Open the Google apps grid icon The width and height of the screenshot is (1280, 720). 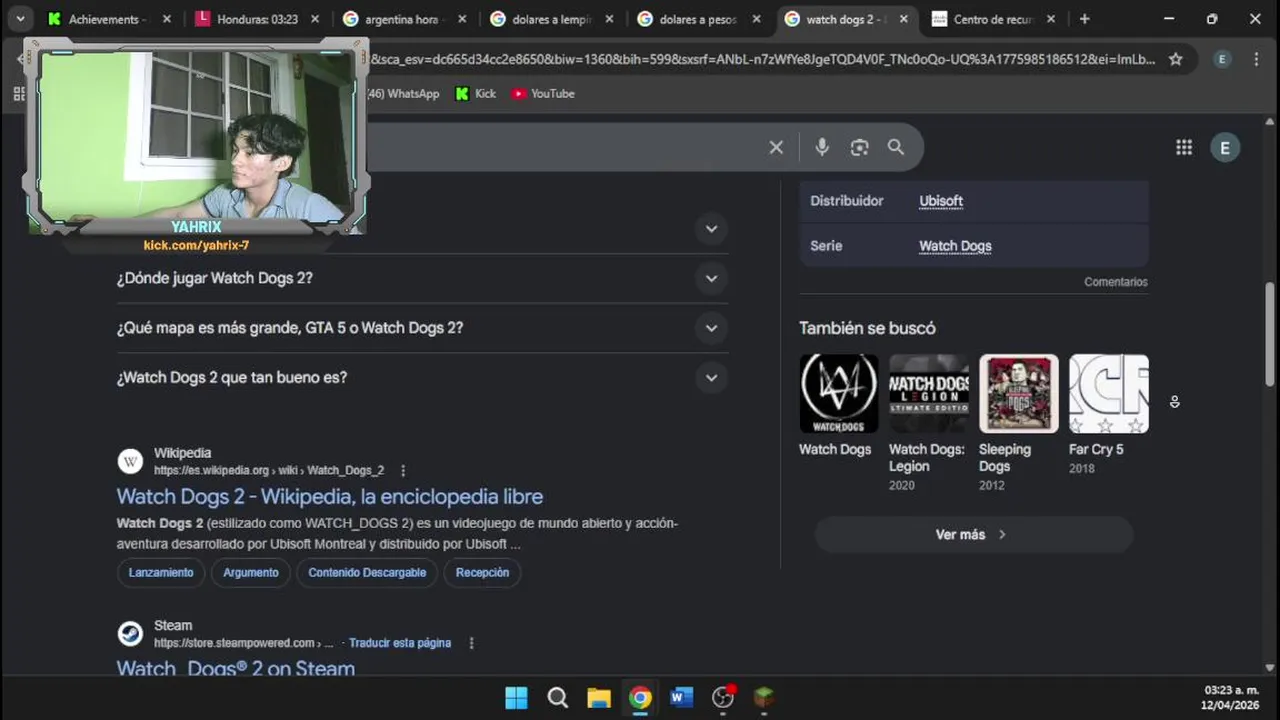(1184, 147)
